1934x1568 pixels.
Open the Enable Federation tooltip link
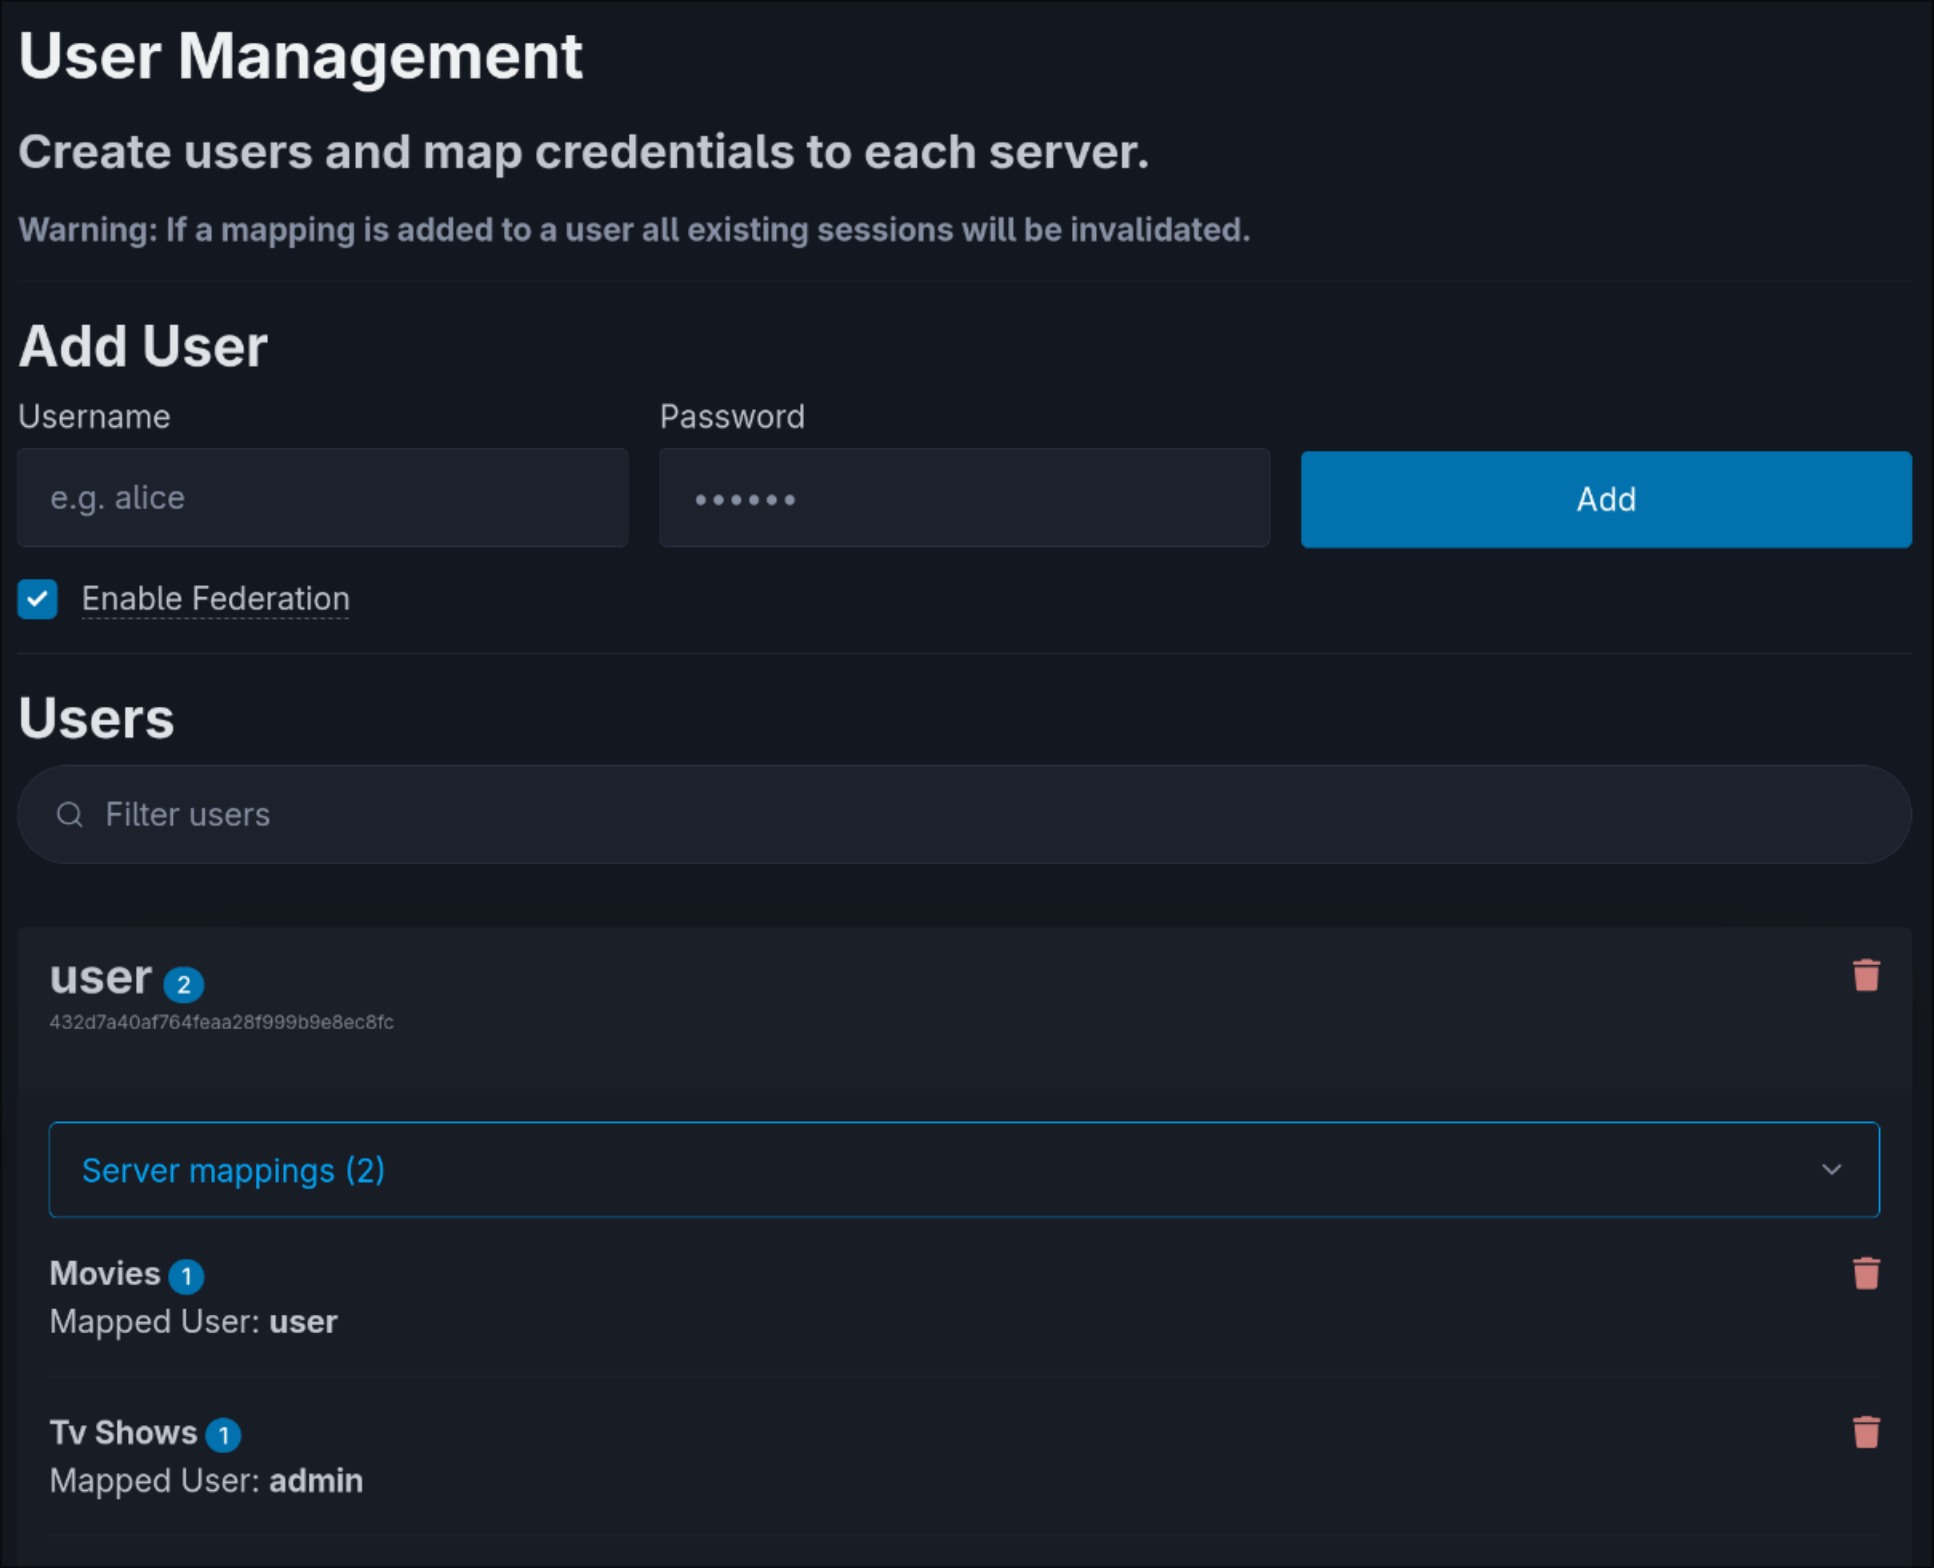click(x=215, y=599)
